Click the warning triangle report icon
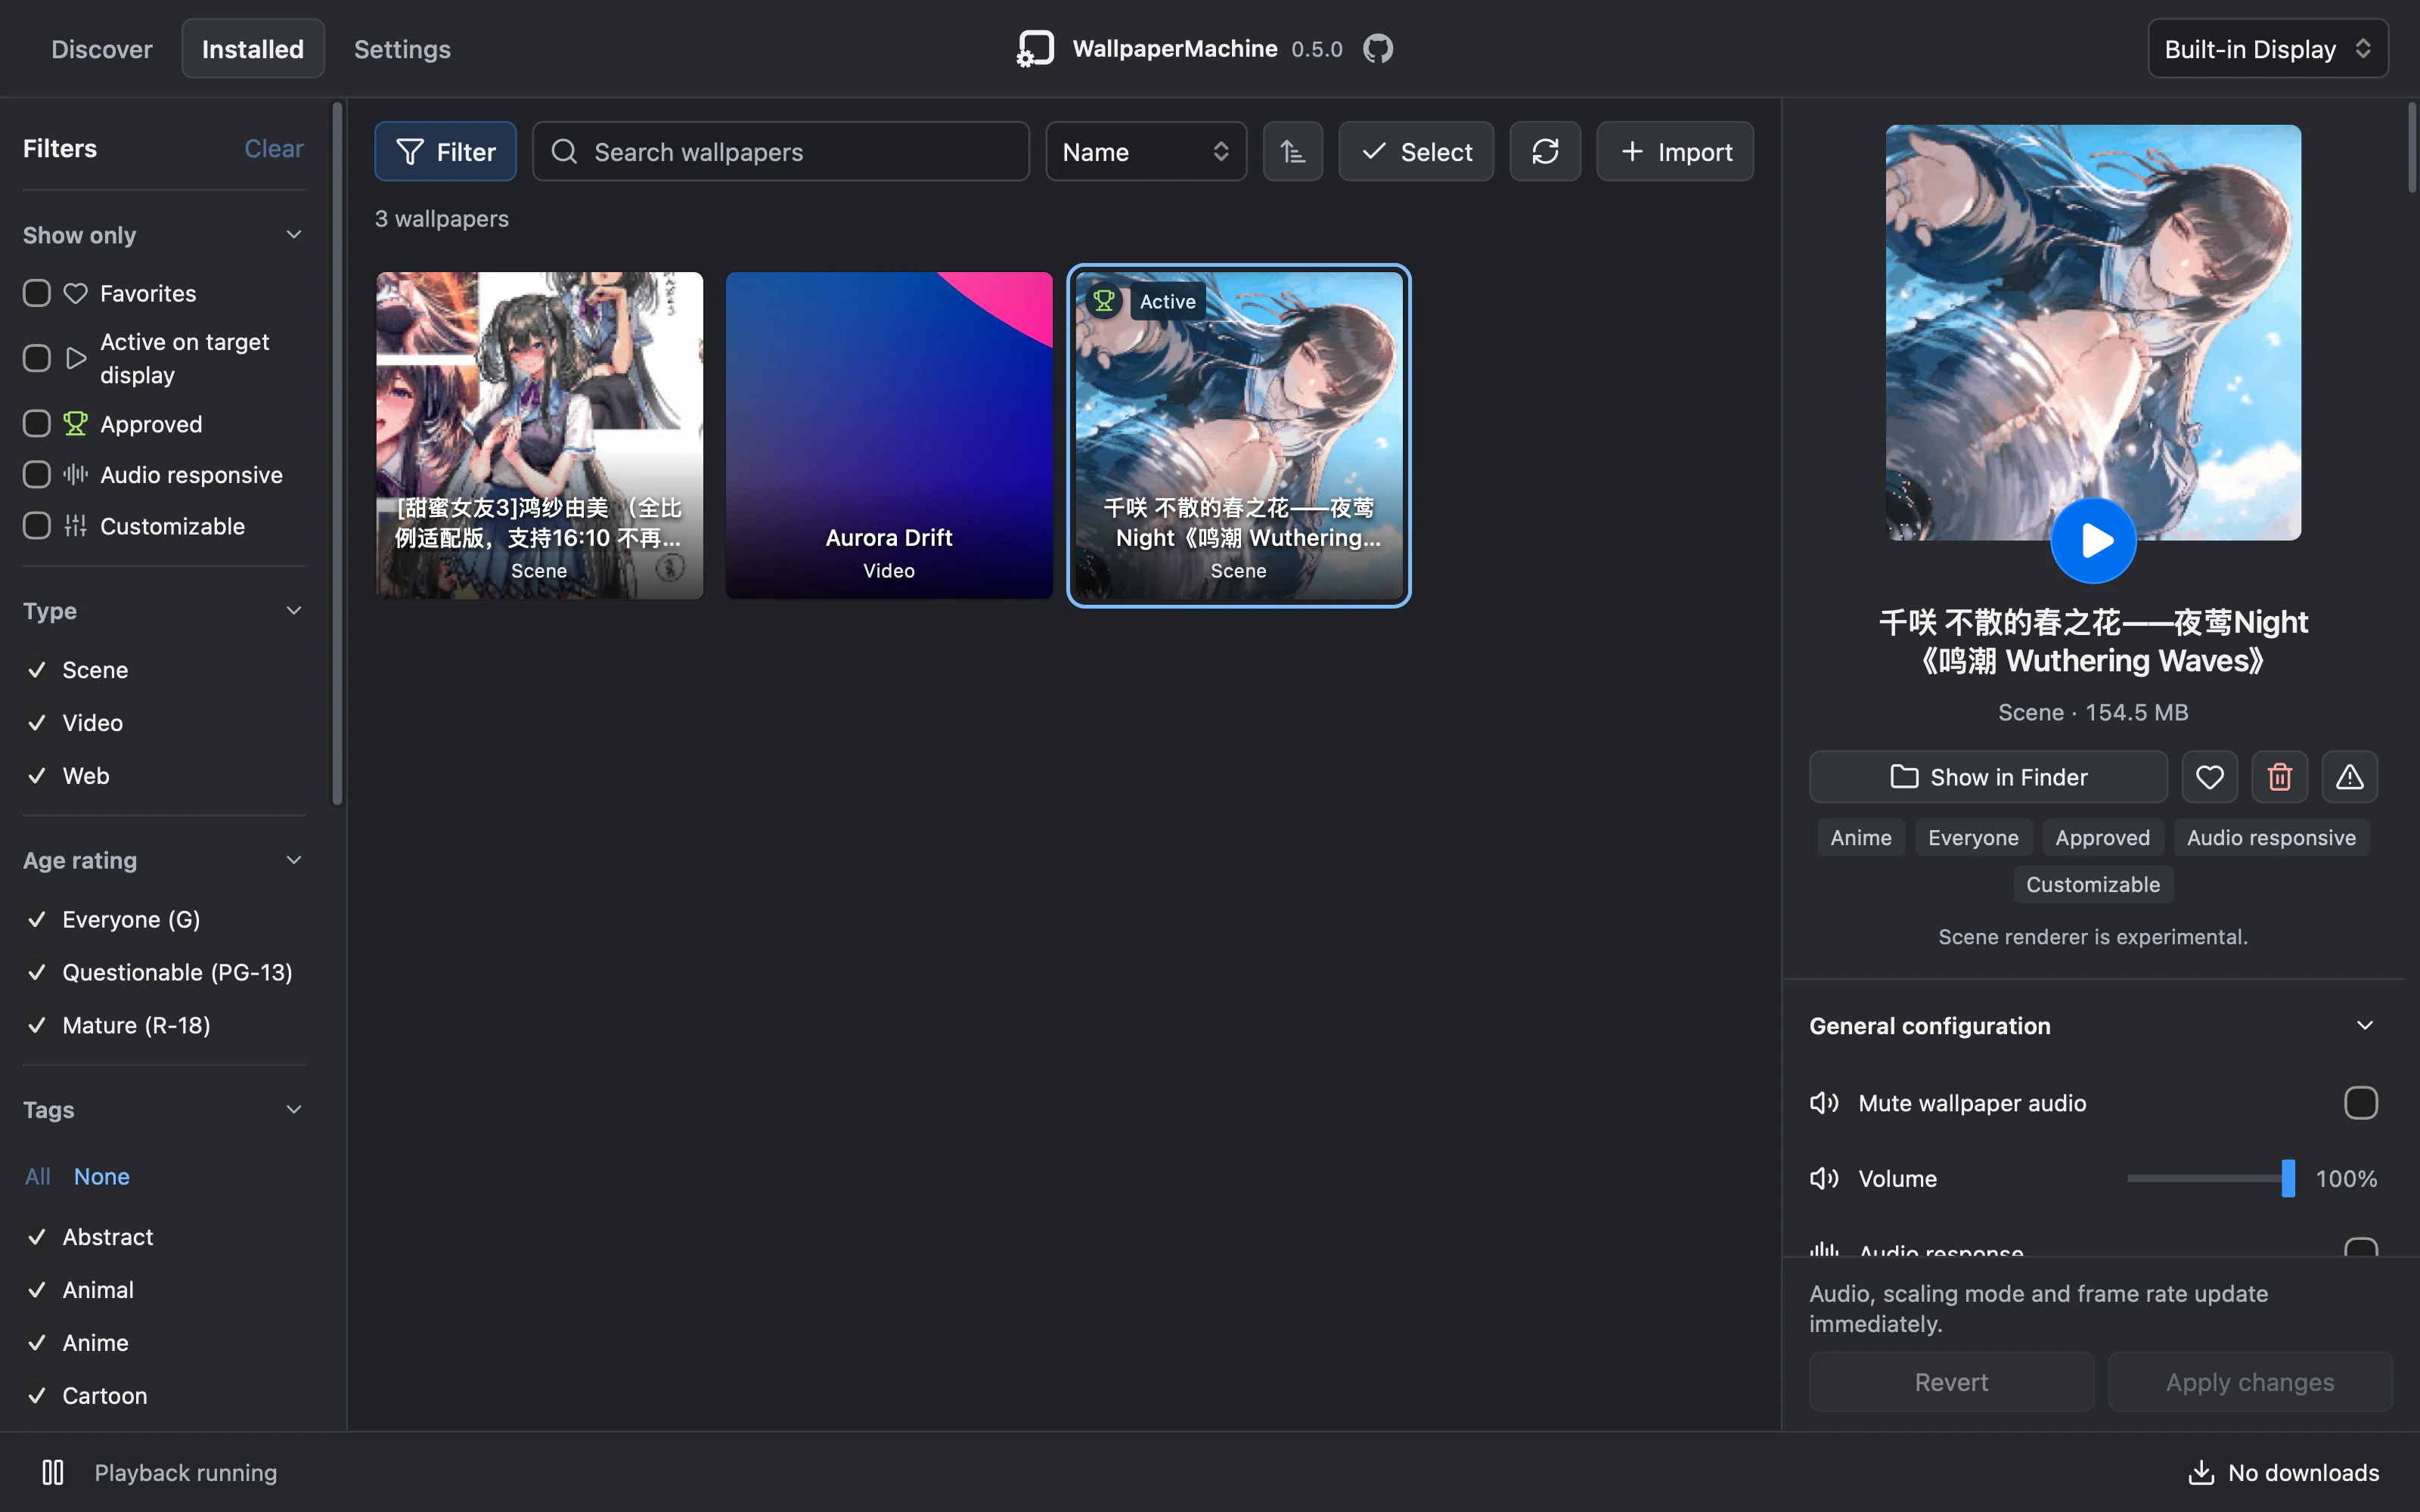Screen dimensions: 2420x1512 click(x=2349, y=777)
